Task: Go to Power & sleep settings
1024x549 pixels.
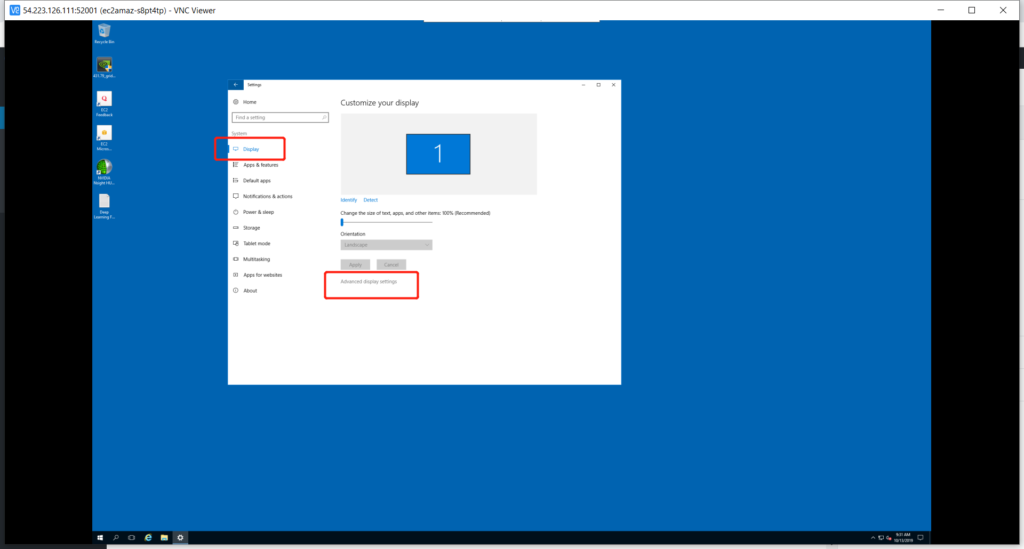Action: [x=260, y=212]
